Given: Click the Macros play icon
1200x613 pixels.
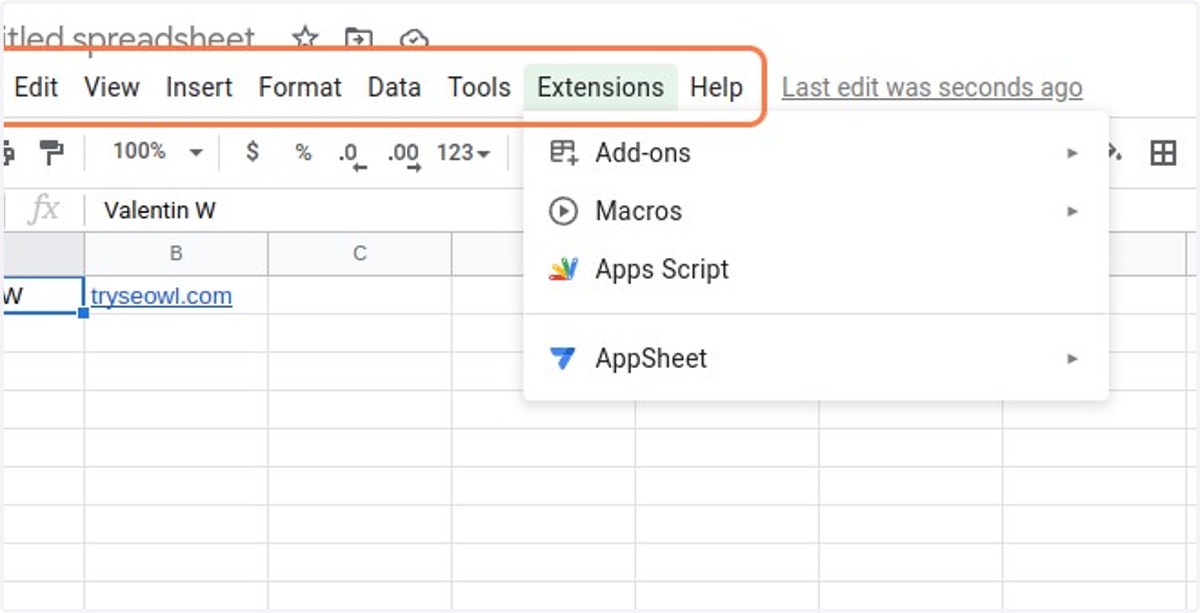Looking at the screenshot, I should click(x=564, y=211).
